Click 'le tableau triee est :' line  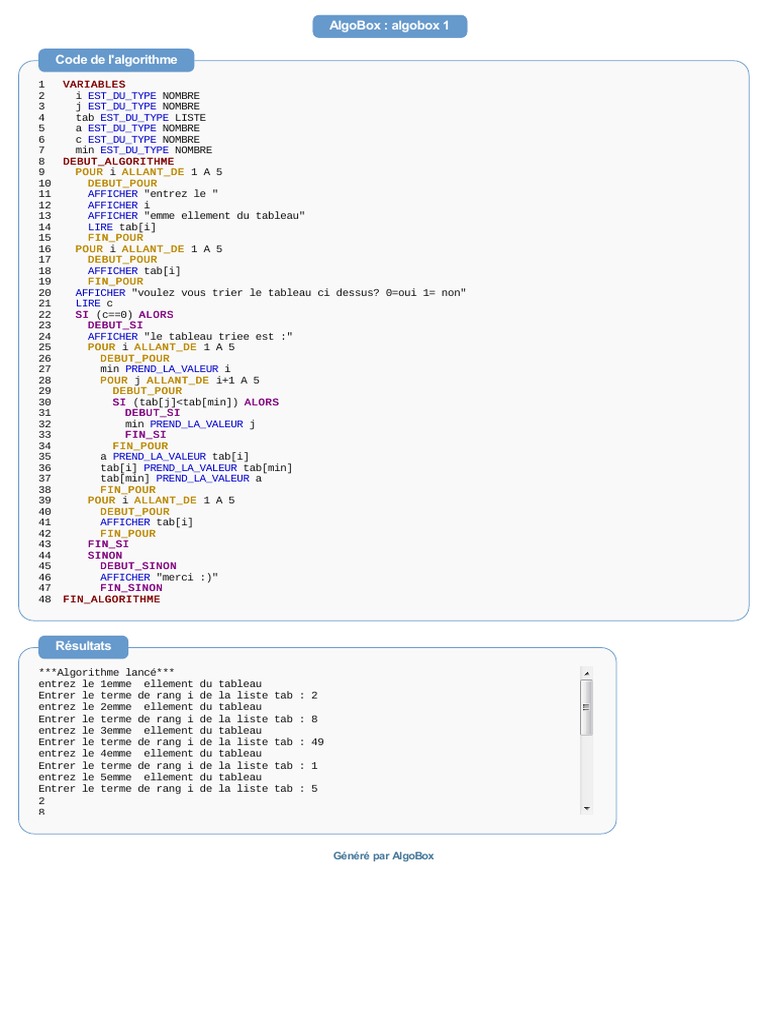pos(190,337)
